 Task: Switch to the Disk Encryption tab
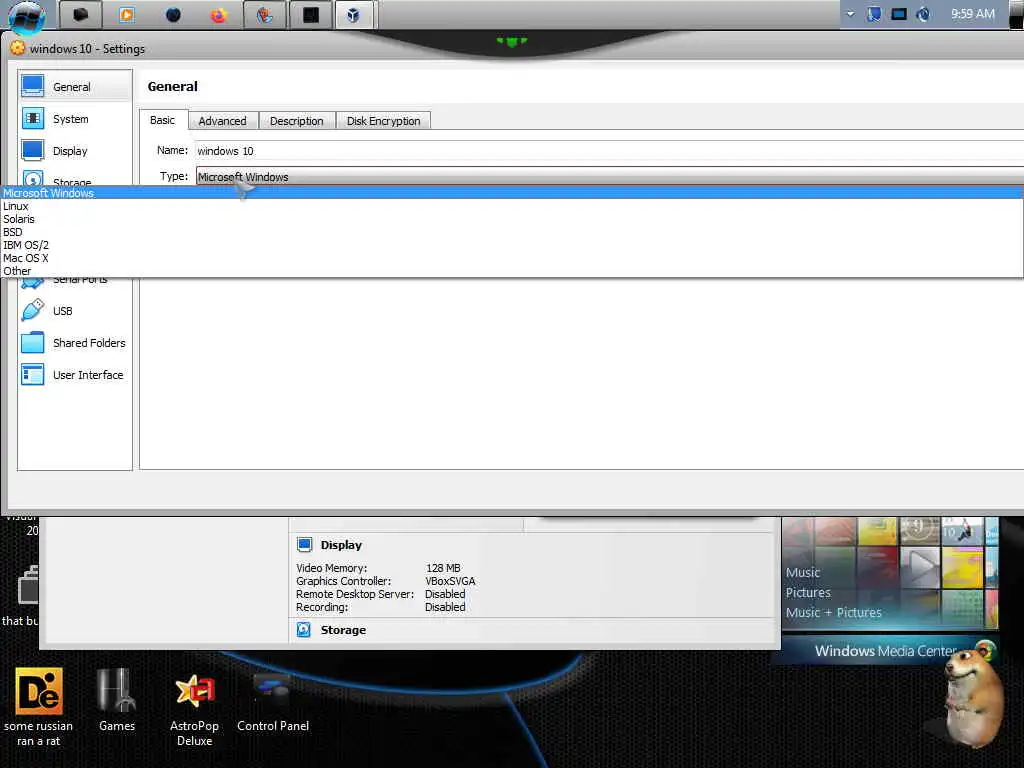(383, 121)
